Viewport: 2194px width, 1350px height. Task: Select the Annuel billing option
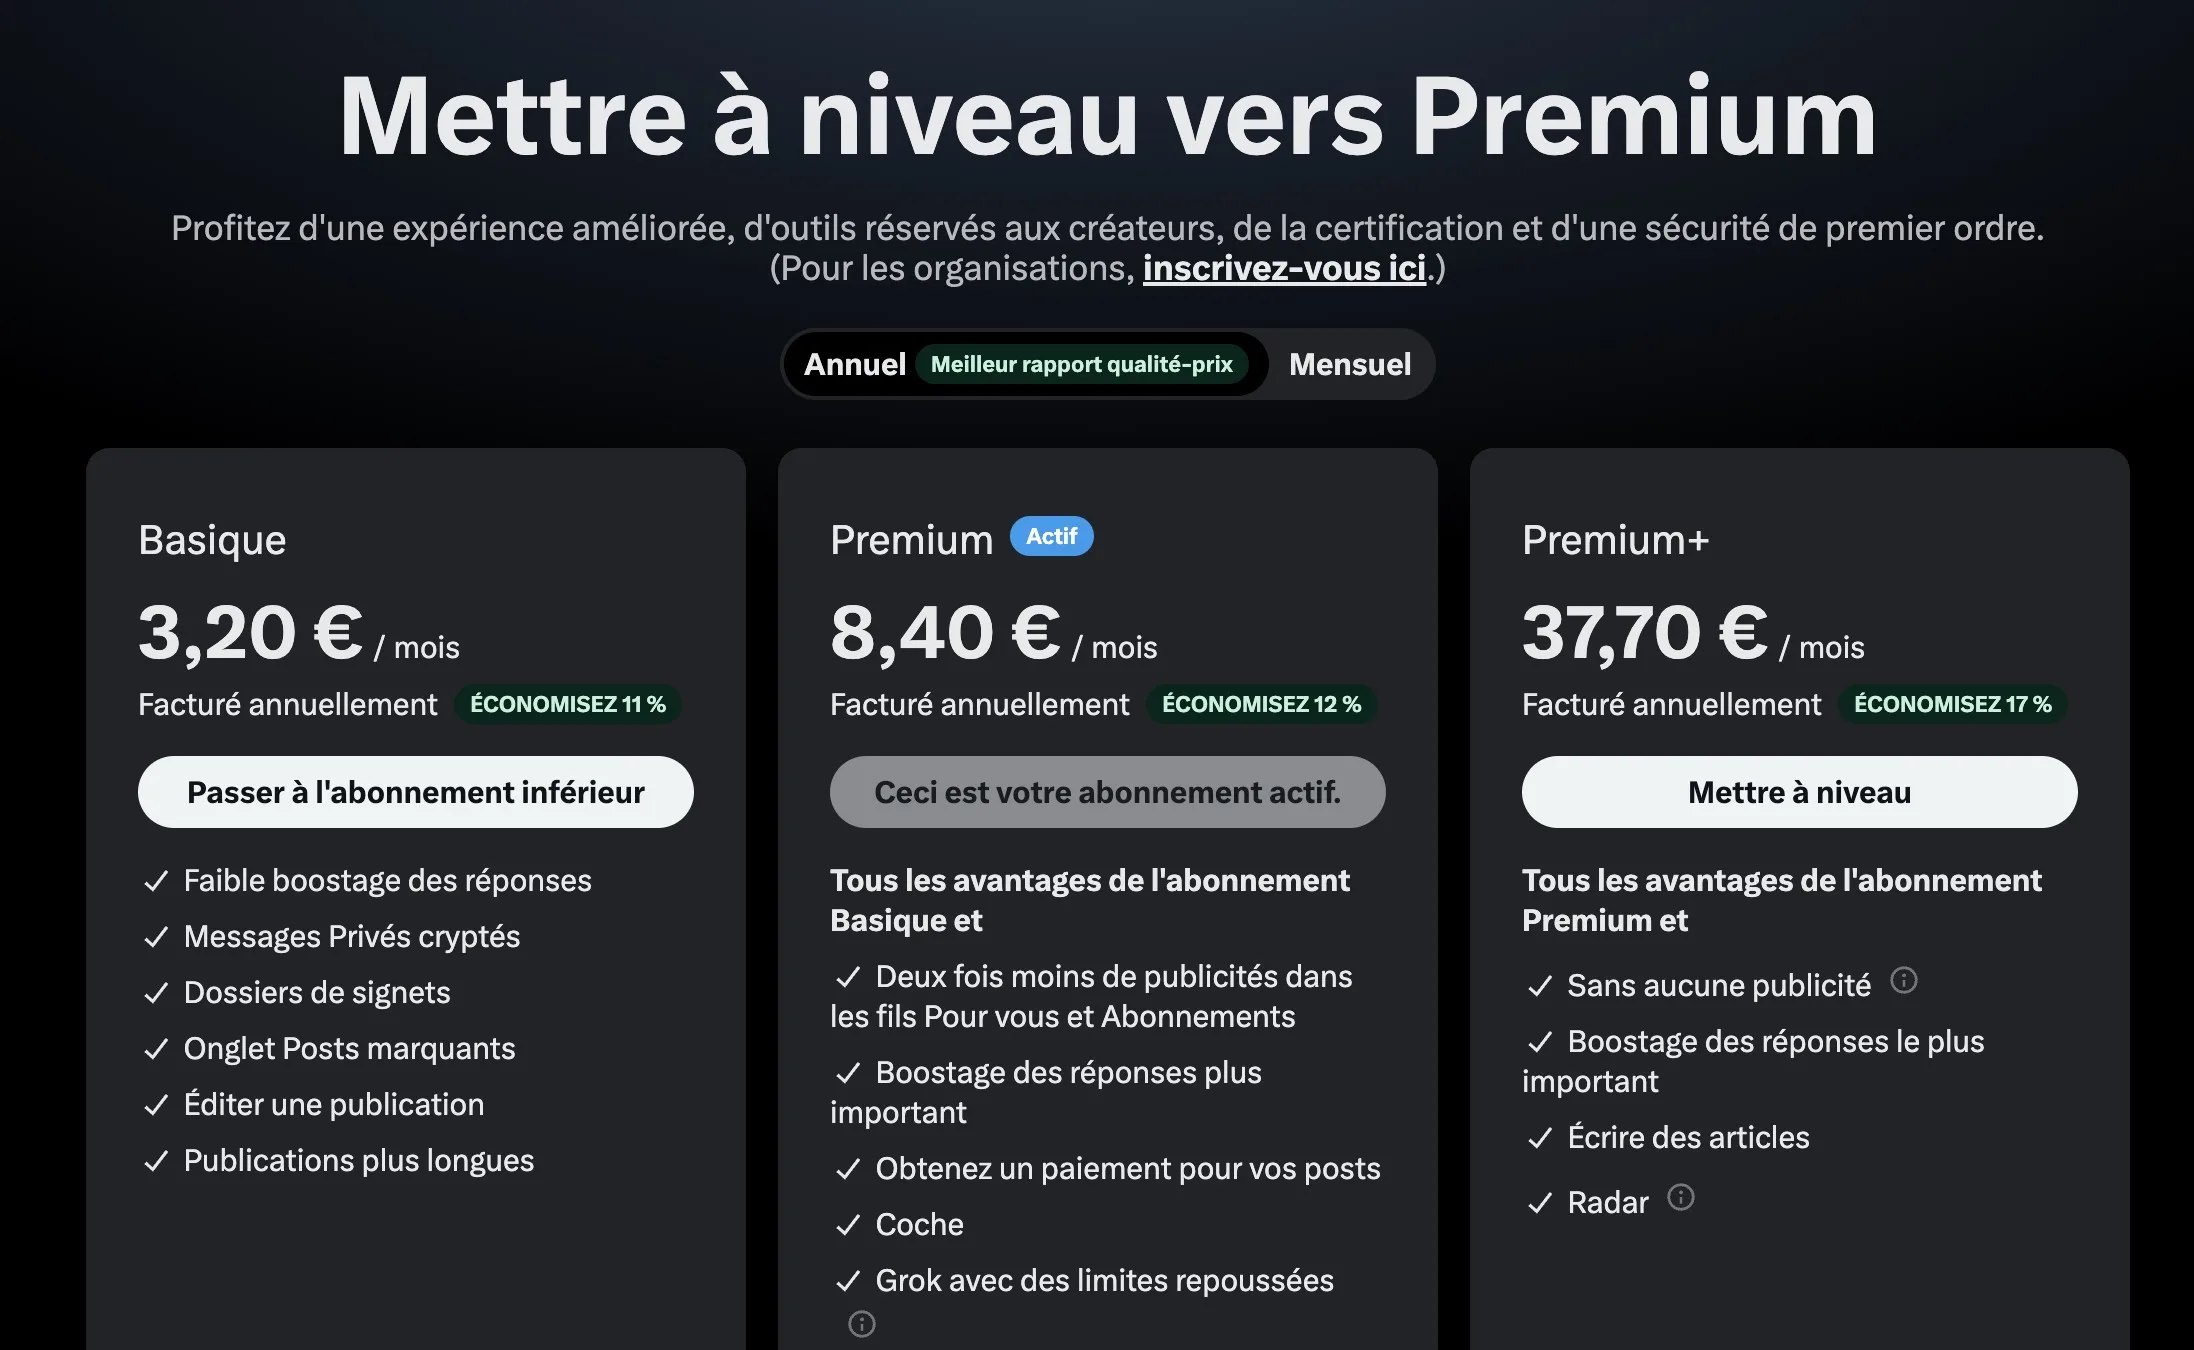click(855, 364)
